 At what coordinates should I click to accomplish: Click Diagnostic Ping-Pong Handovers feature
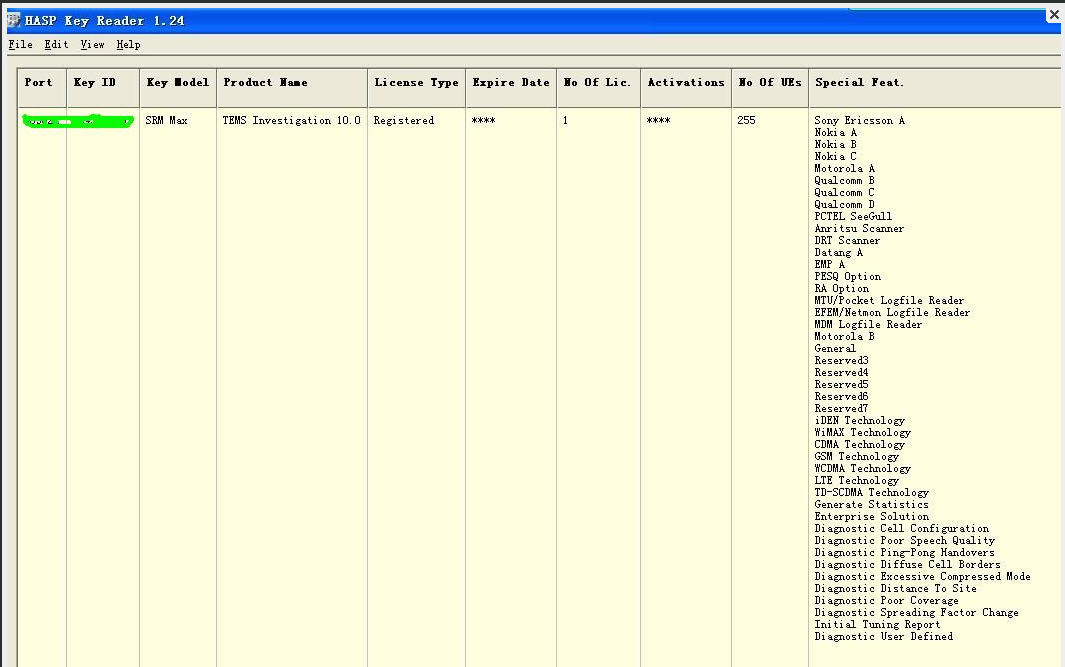[905, 552]
